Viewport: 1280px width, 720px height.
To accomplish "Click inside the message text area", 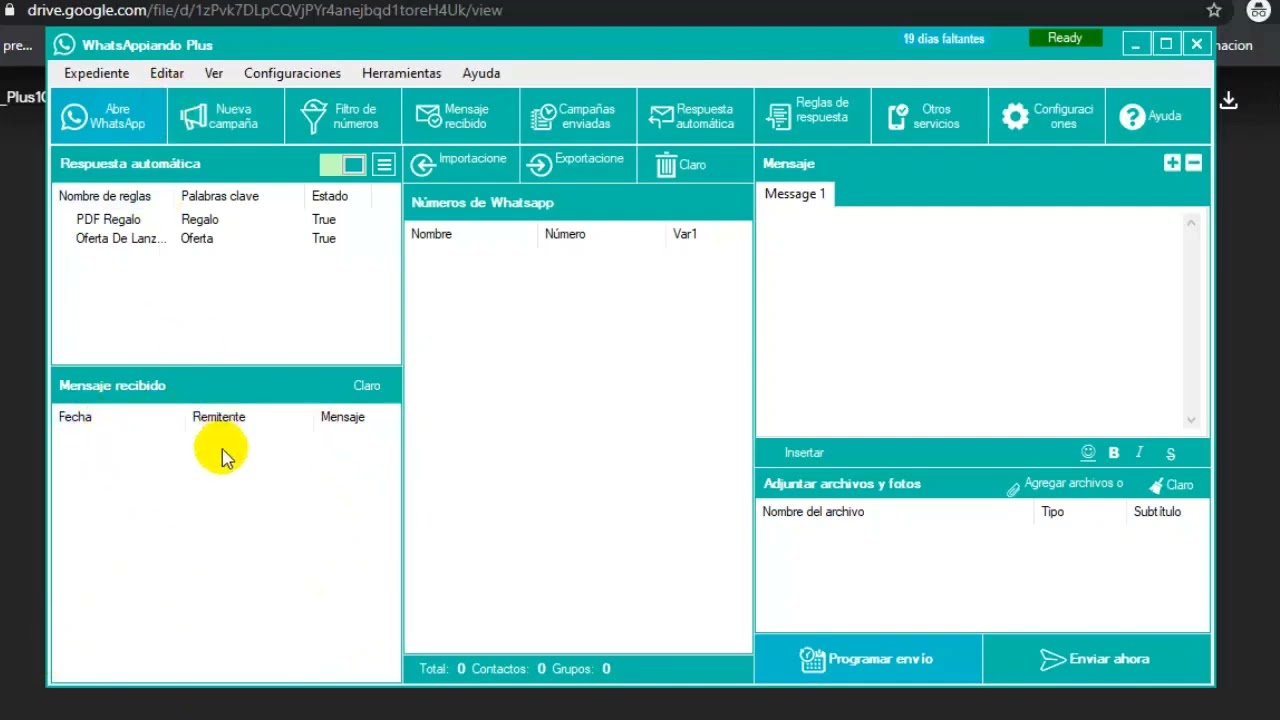I will (968, 320).
